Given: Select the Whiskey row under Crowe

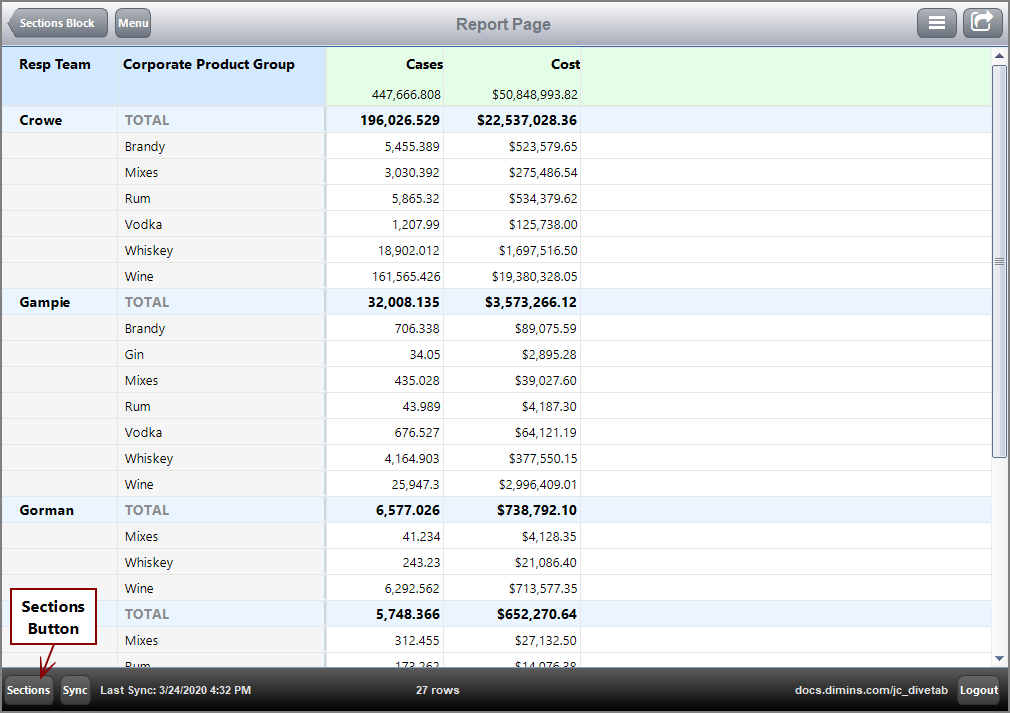Looking at the screenshot, I should pos(147,250).
